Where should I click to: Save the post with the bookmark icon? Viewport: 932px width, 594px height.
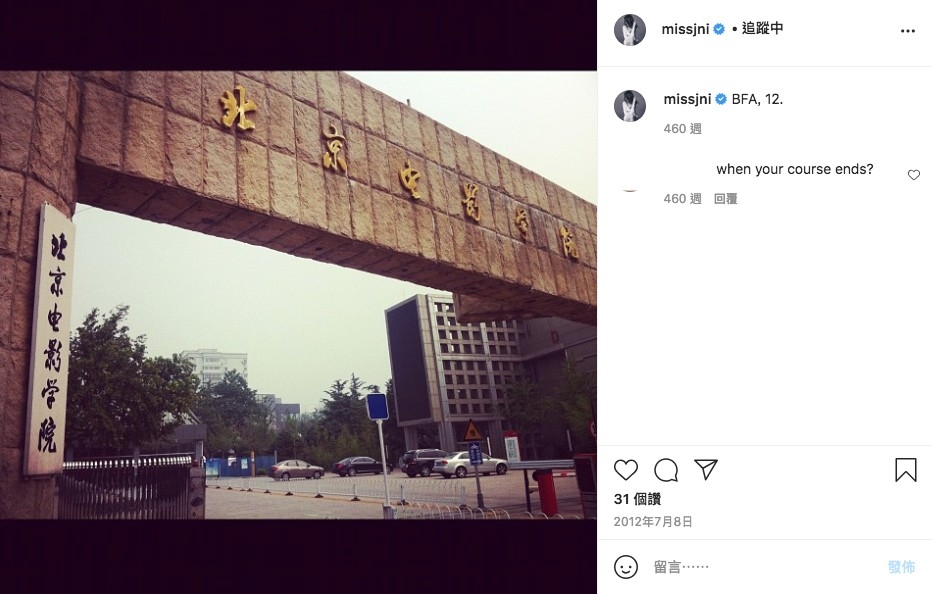pyautogui.click(x=906, y=470)
